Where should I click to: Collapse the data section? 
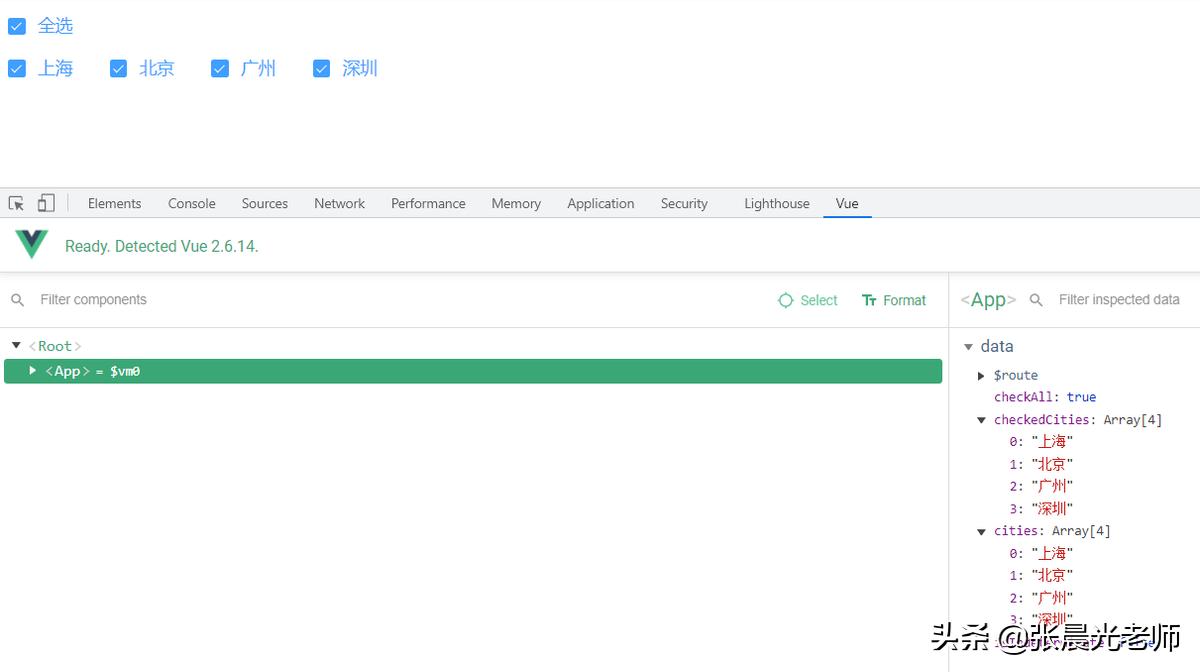(x=968, y=347)
